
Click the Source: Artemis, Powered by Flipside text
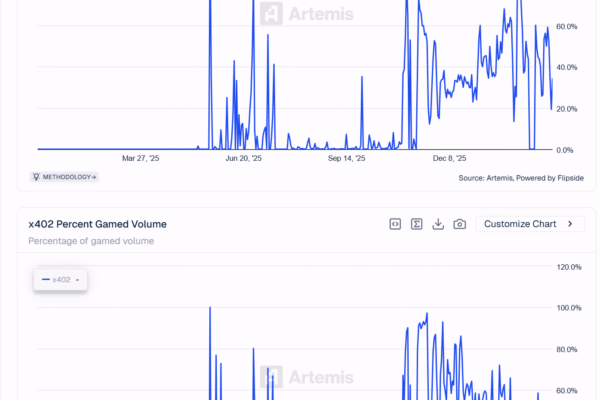pos(506,178)
